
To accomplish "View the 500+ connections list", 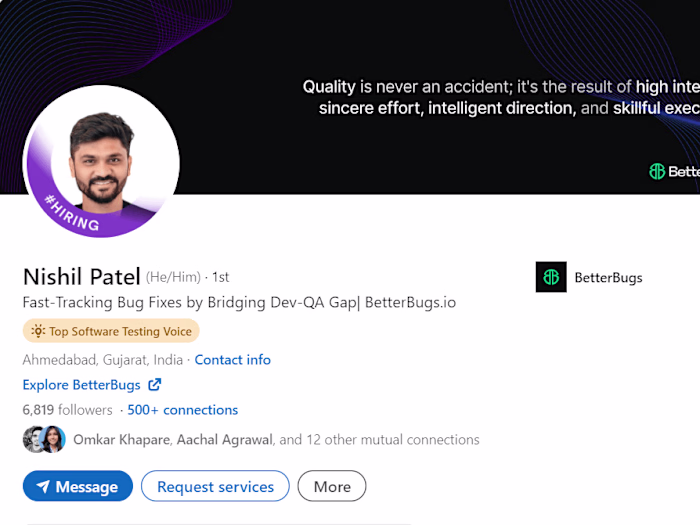I will tap(182, 410).
